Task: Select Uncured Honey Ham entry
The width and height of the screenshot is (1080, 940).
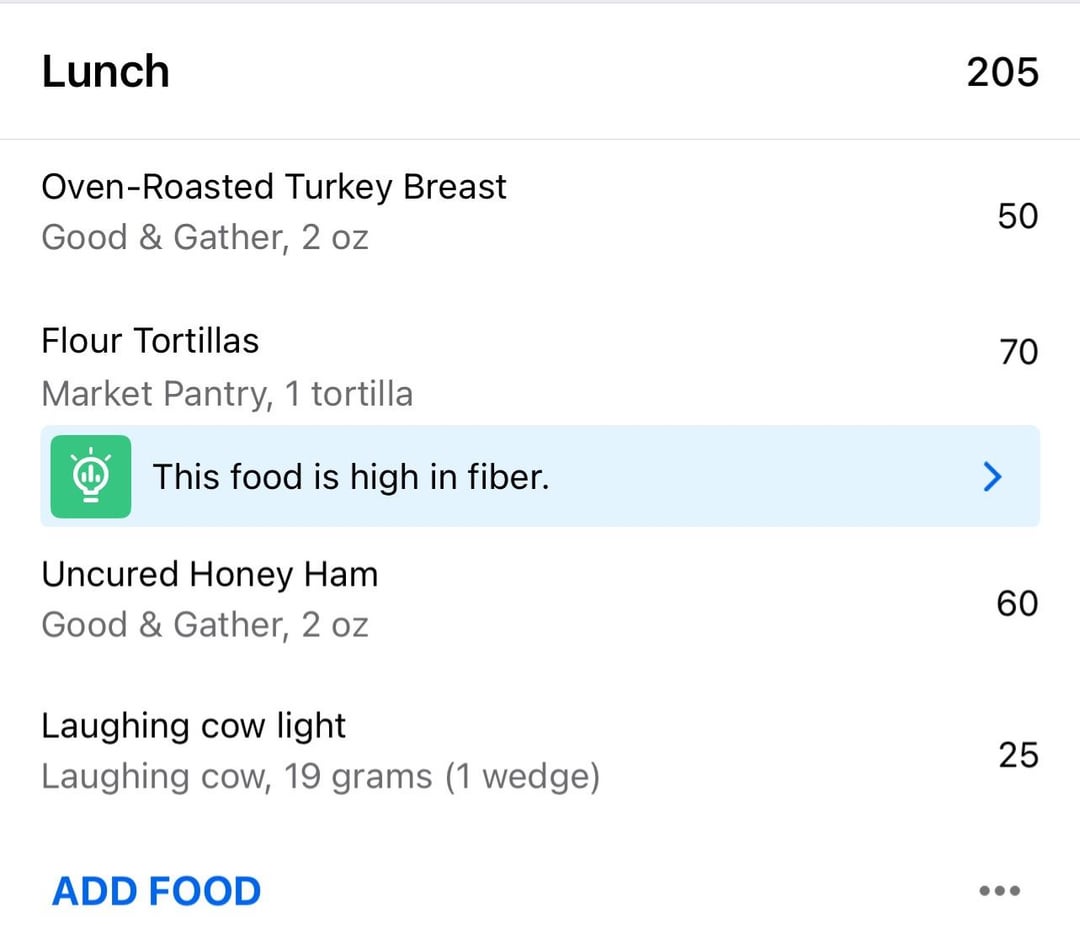Action: click(540, 600)
